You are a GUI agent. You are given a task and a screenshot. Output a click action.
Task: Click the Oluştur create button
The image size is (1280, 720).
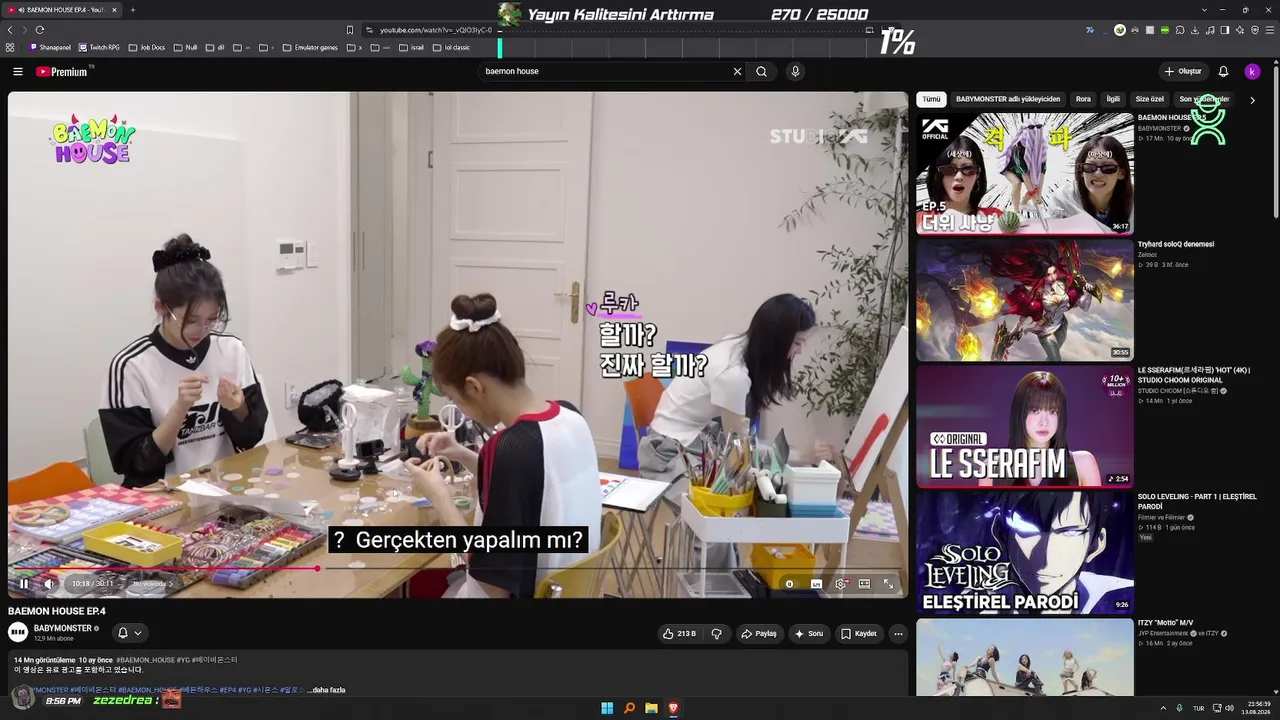point(1183,72)
